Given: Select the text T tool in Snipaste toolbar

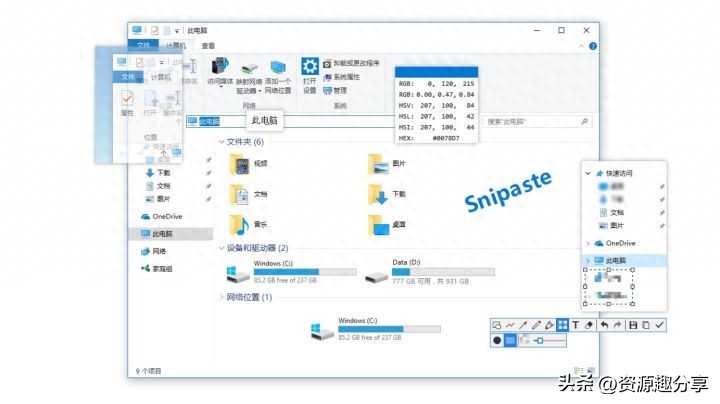Looking at the screenshot, I should pos(576,325).
